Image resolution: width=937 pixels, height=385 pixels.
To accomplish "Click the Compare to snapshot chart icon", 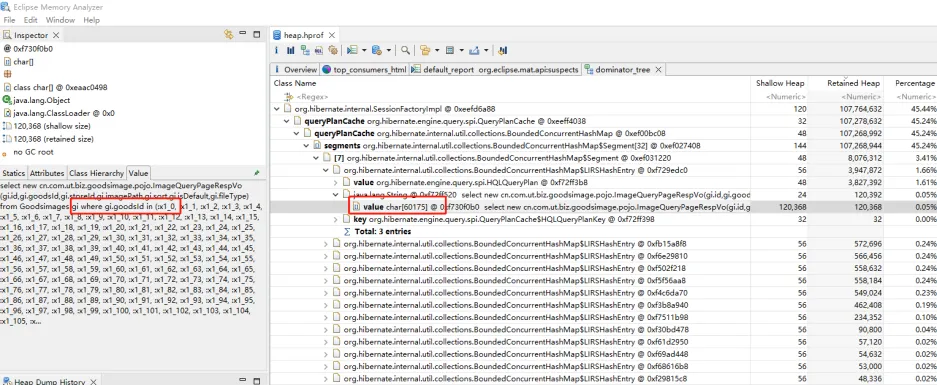I will click(x=503, y=50).
